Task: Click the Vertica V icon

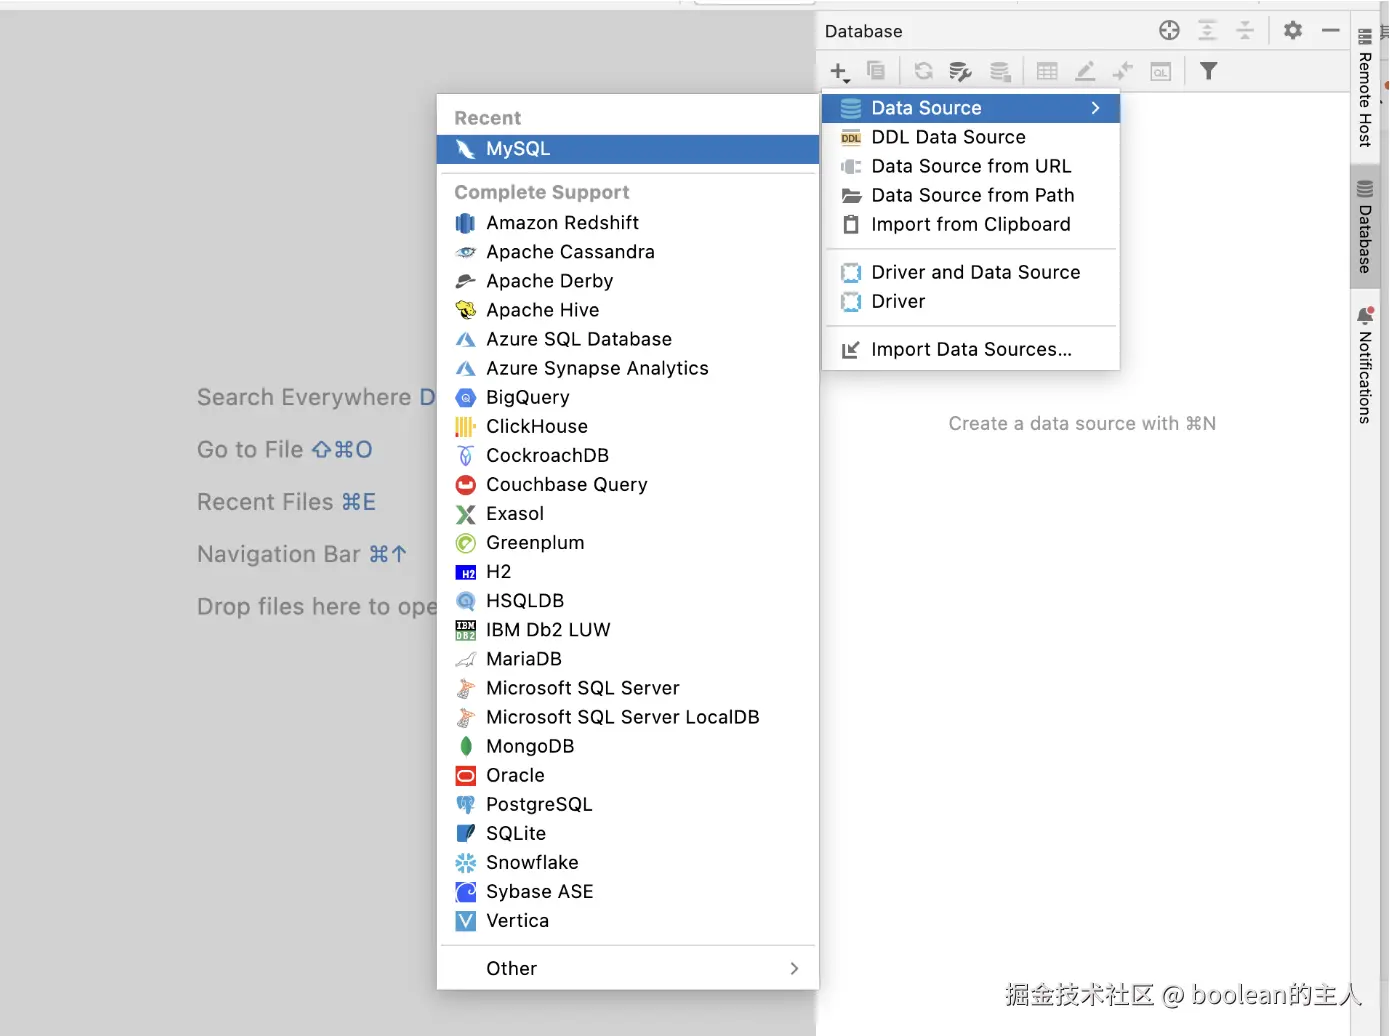Action: point(466,920)
